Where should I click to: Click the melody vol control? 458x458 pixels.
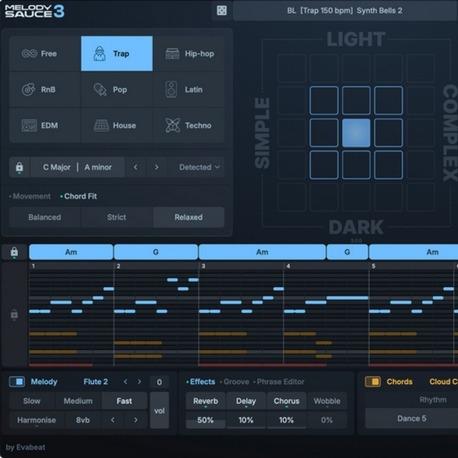159,411
